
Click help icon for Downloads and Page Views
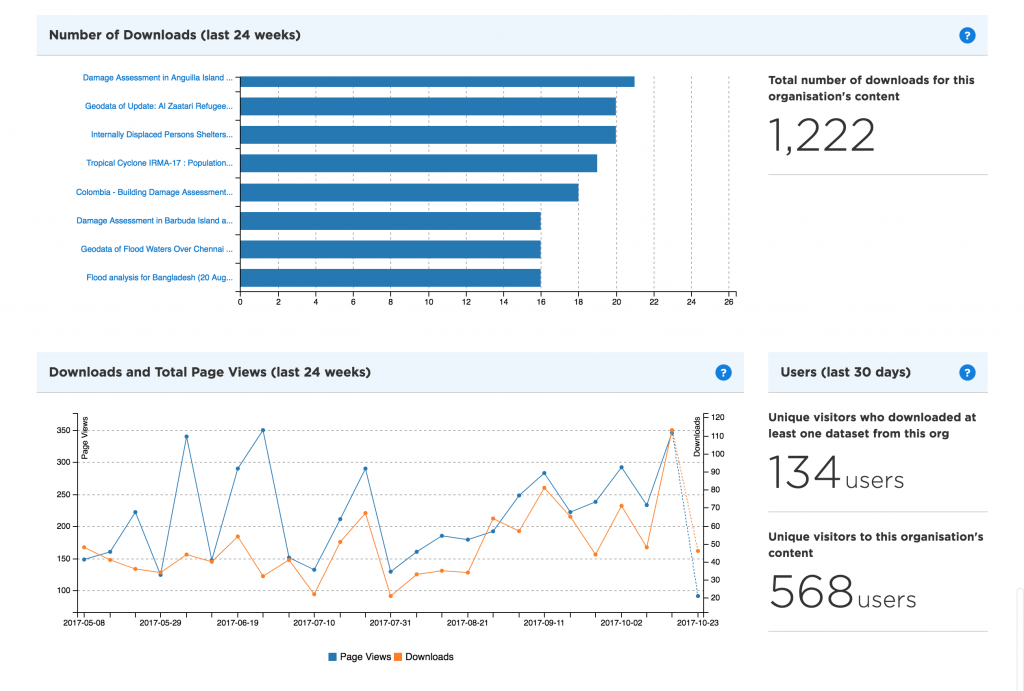coord(723,372)
